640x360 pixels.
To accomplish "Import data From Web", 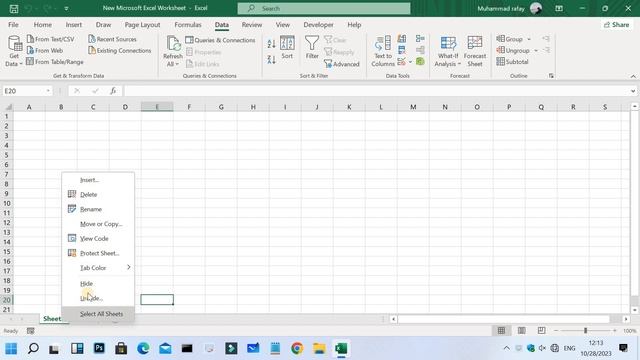I will pos(45,50).
